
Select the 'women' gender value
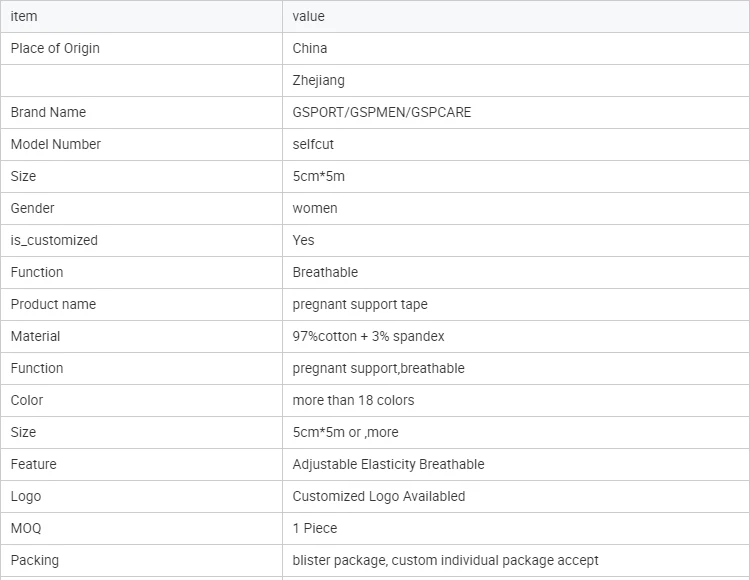point(315,208)
